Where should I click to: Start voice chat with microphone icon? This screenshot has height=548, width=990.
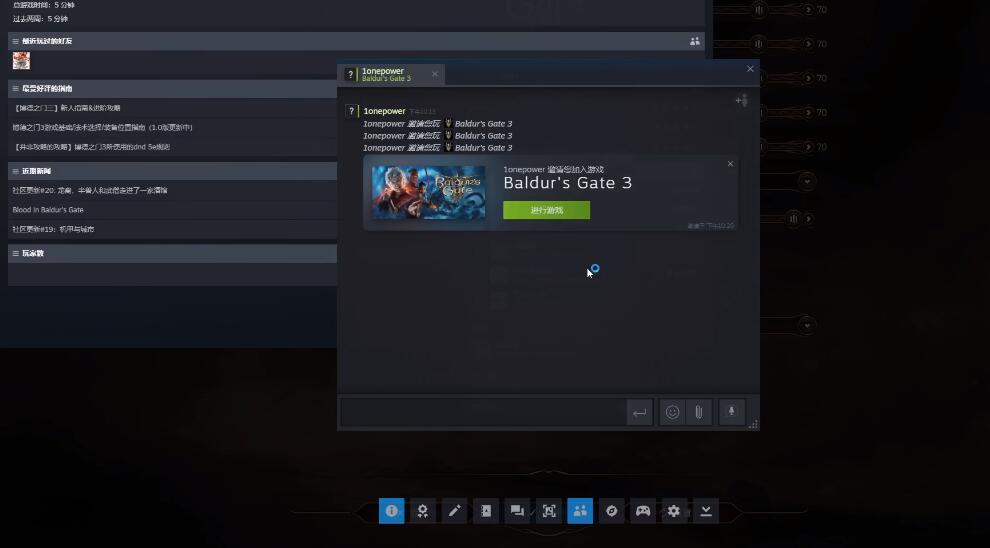(x=732, y=412)
